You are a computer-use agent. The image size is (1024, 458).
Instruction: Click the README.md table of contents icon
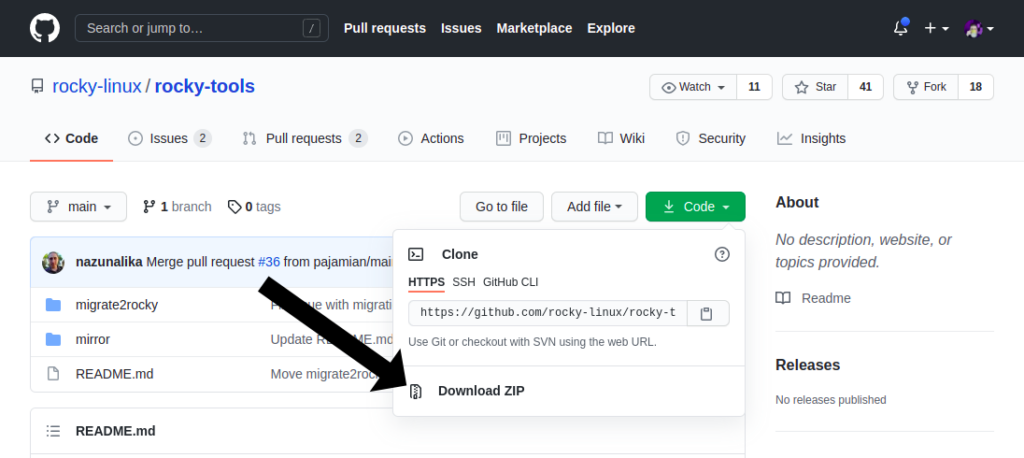pos(53,431)
